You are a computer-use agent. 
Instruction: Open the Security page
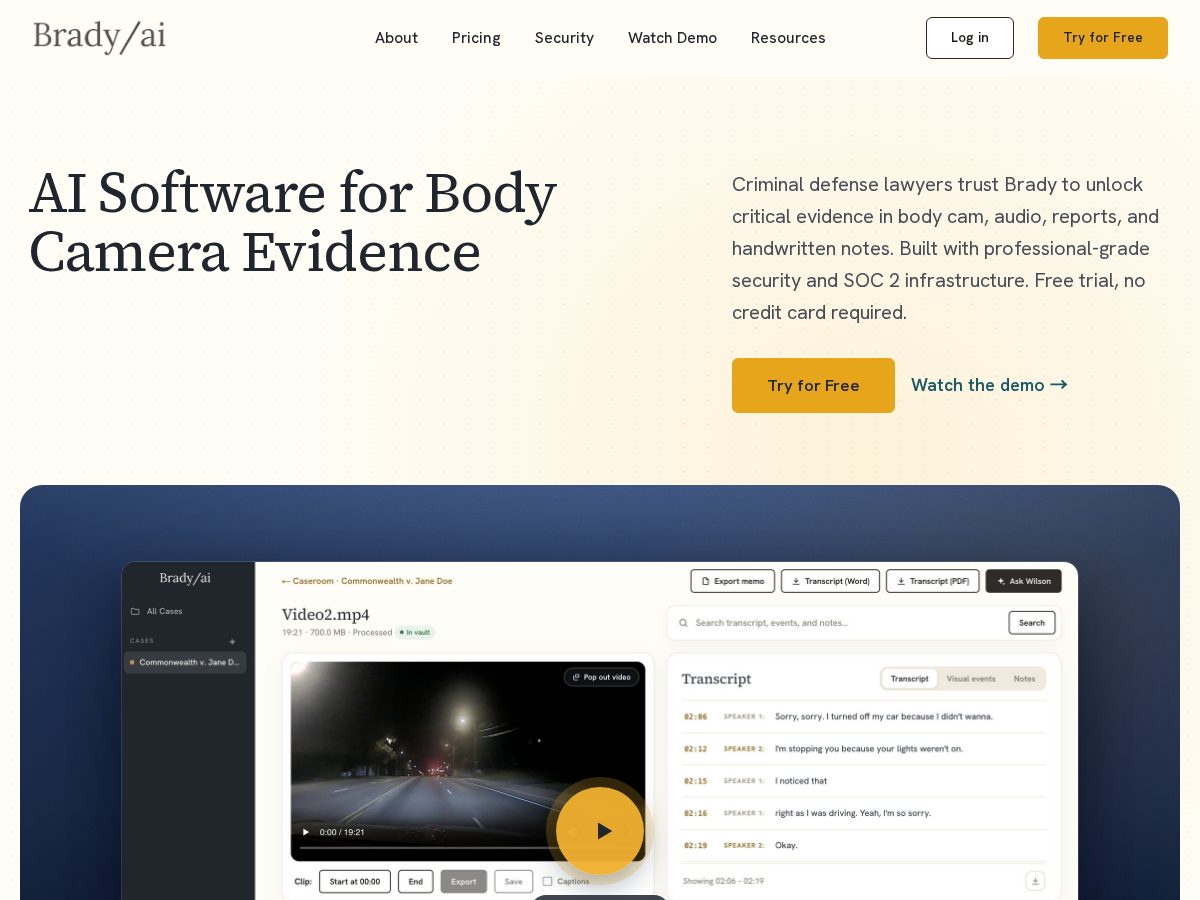tap(564, 38)
